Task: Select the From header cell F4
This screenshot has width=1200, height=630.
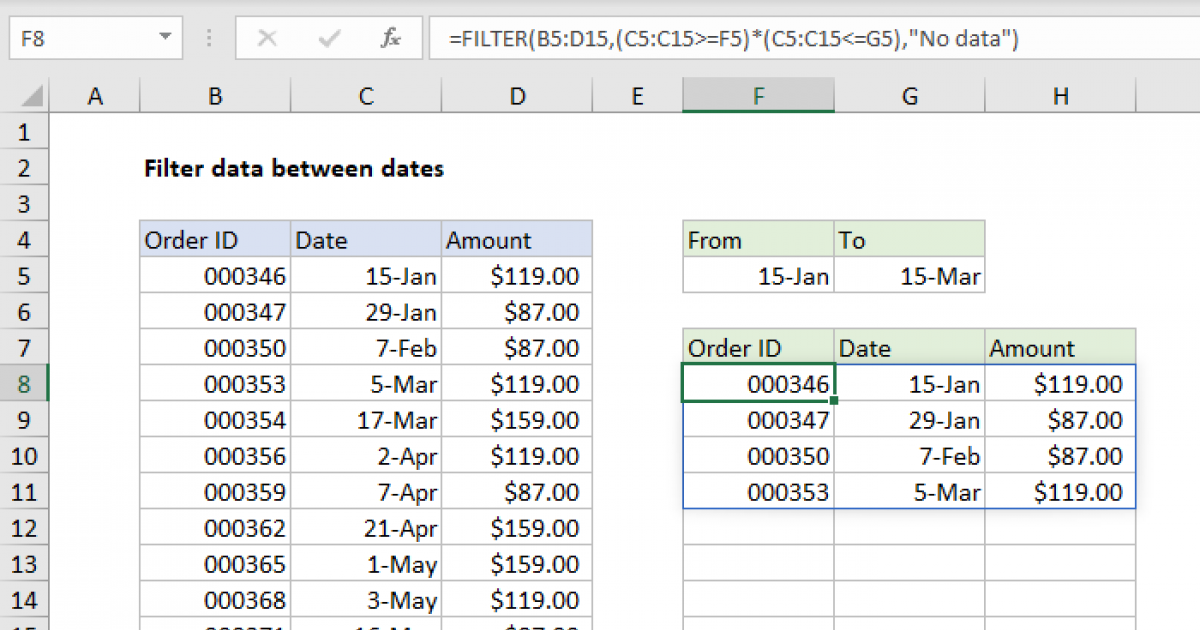Action: pos(757,239)
